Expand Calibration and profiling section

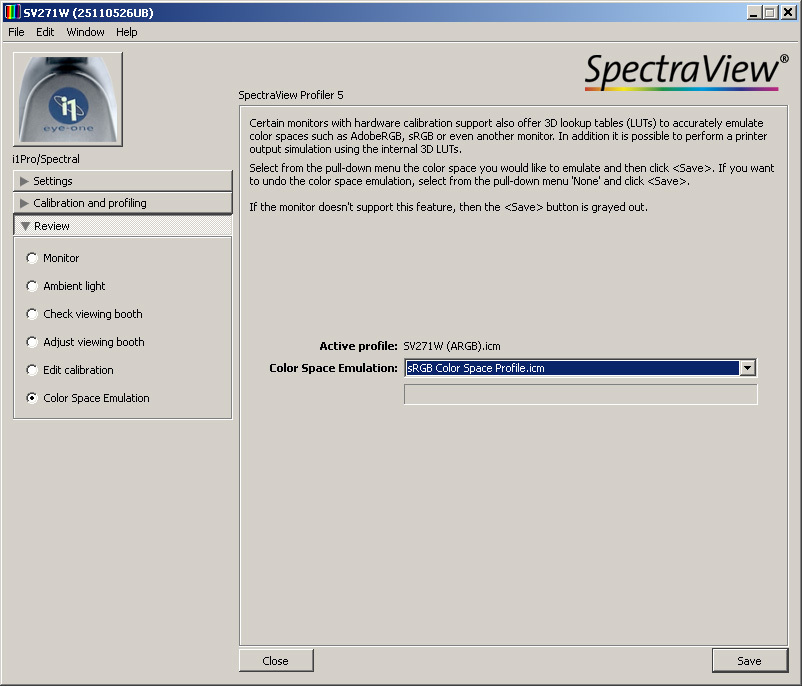[x=123, y=203]
